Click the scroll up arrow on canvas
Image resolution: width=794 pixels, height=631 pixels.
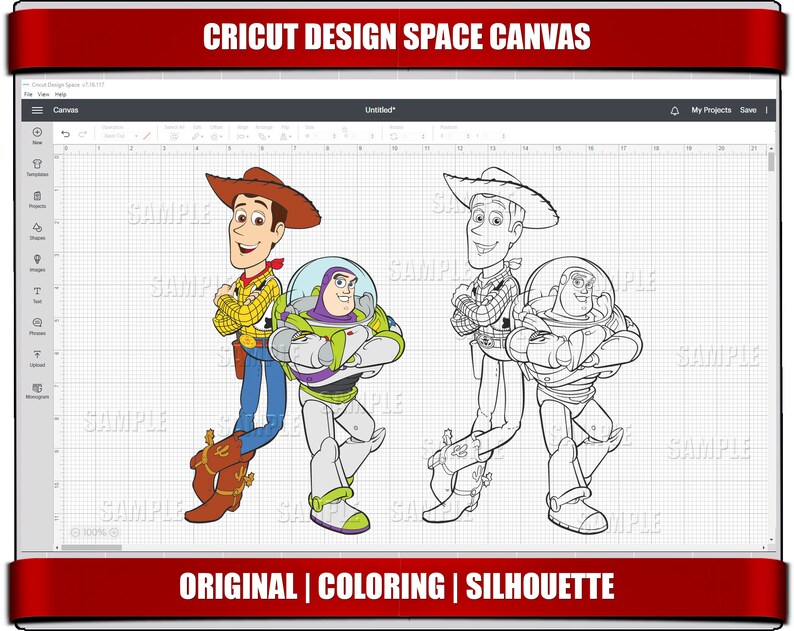pyautogui.click(x=771, y=149)
